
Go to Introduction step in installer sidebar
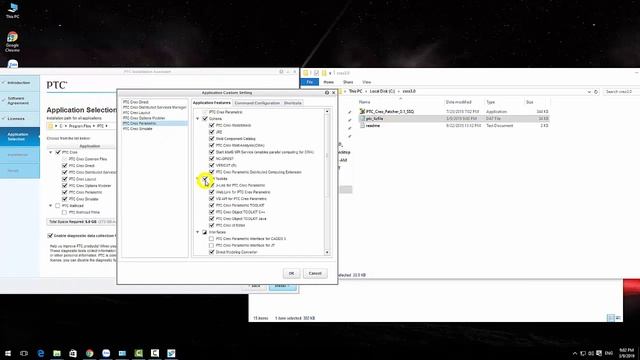click(19, 83)
